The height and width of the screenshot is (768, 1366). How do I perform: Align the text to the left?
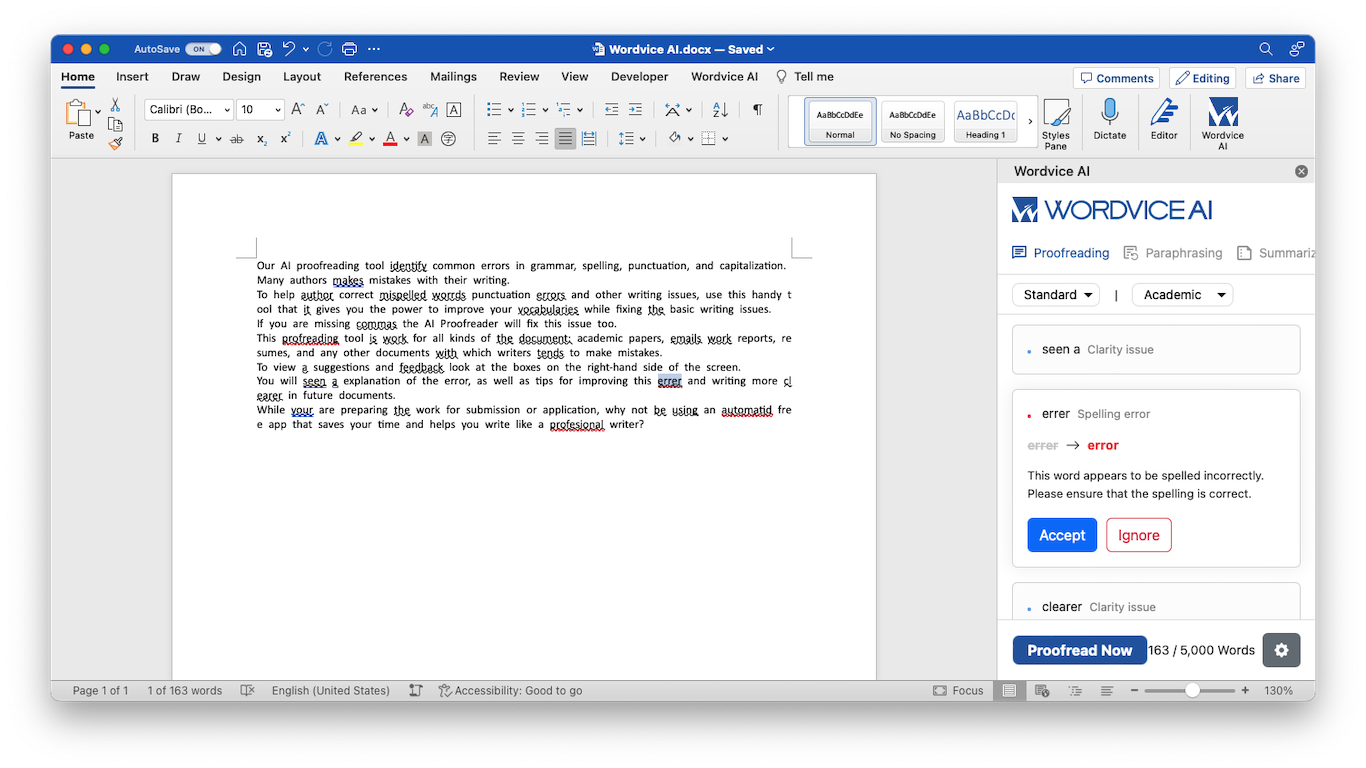(494, 139)
